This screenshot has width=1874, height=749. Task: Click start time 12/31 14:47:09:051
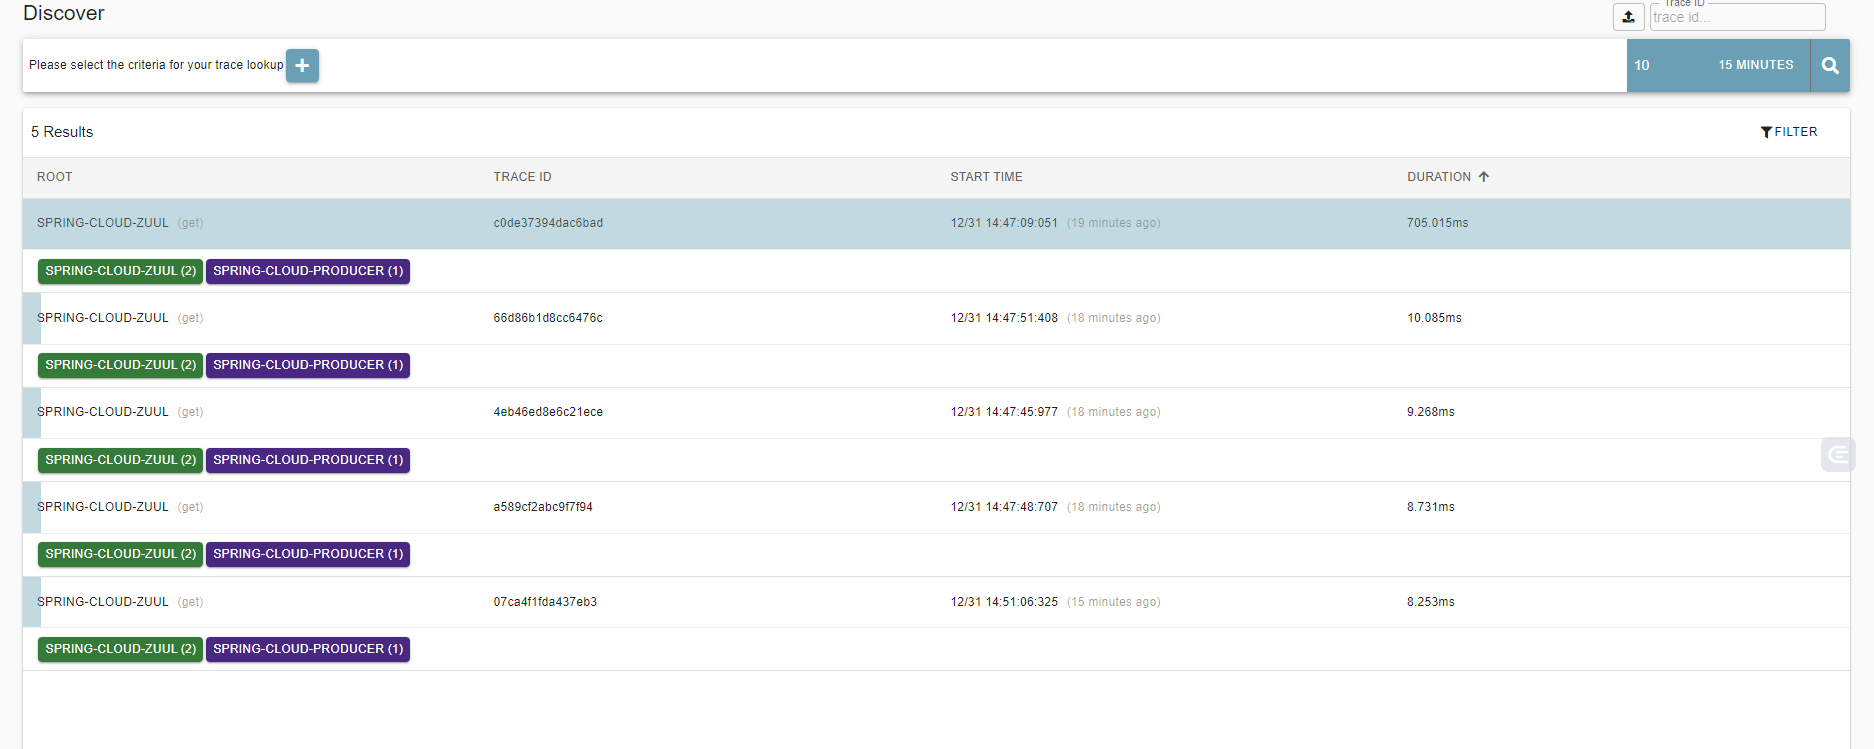[1004, 223]
